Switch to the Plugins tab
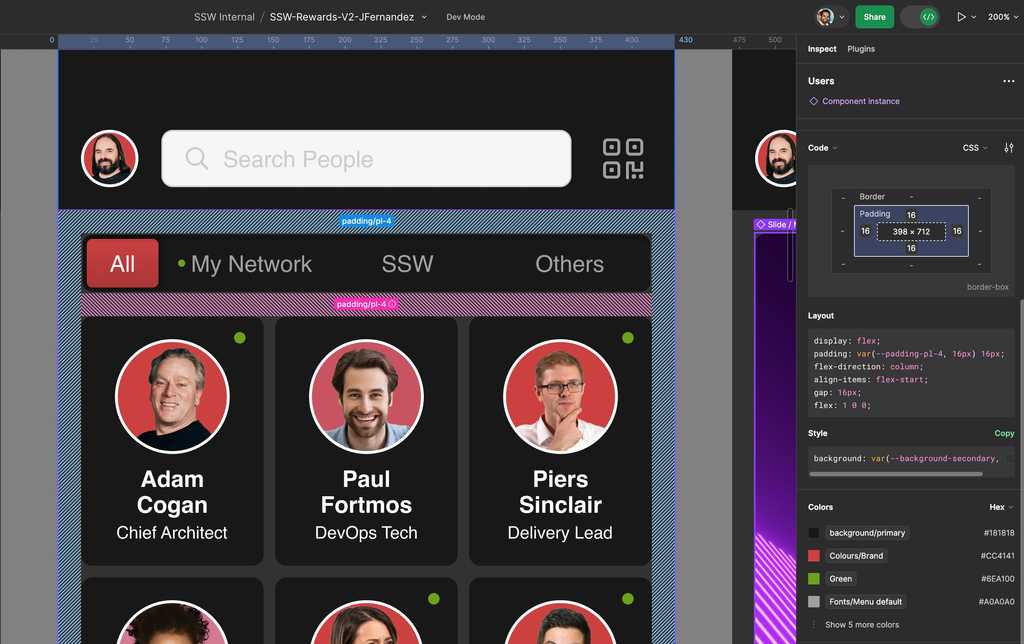The image size is (1024, 644). point(862,48)
